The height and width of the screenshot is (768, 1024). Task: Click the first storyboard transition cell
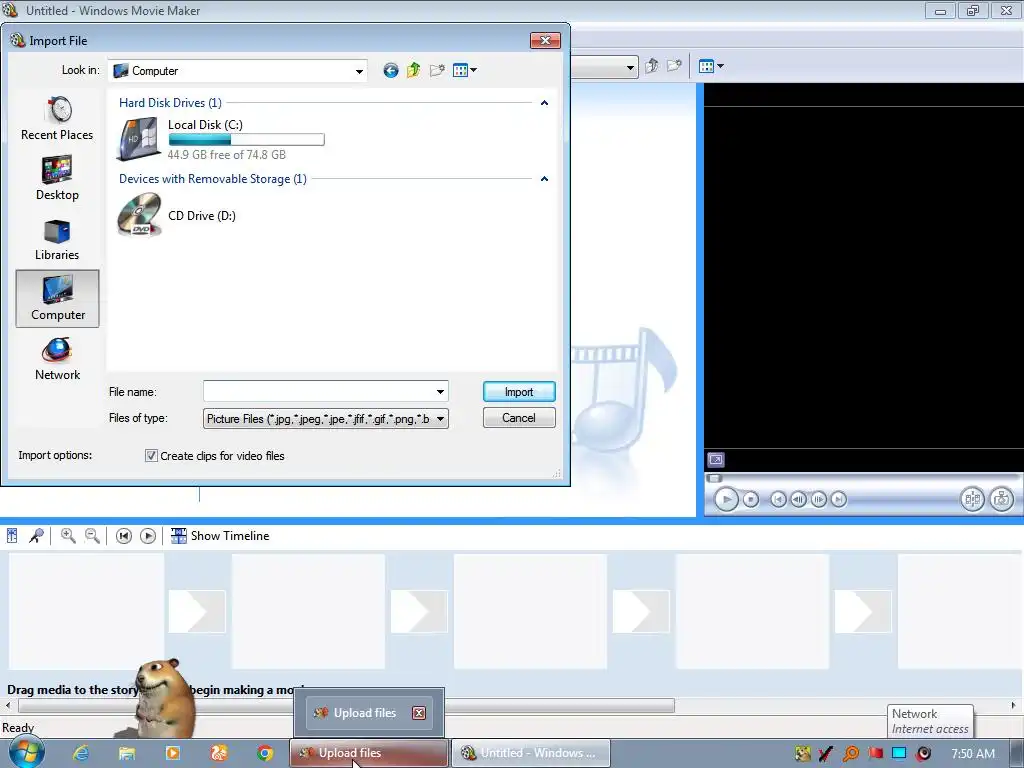coord(197,611)
